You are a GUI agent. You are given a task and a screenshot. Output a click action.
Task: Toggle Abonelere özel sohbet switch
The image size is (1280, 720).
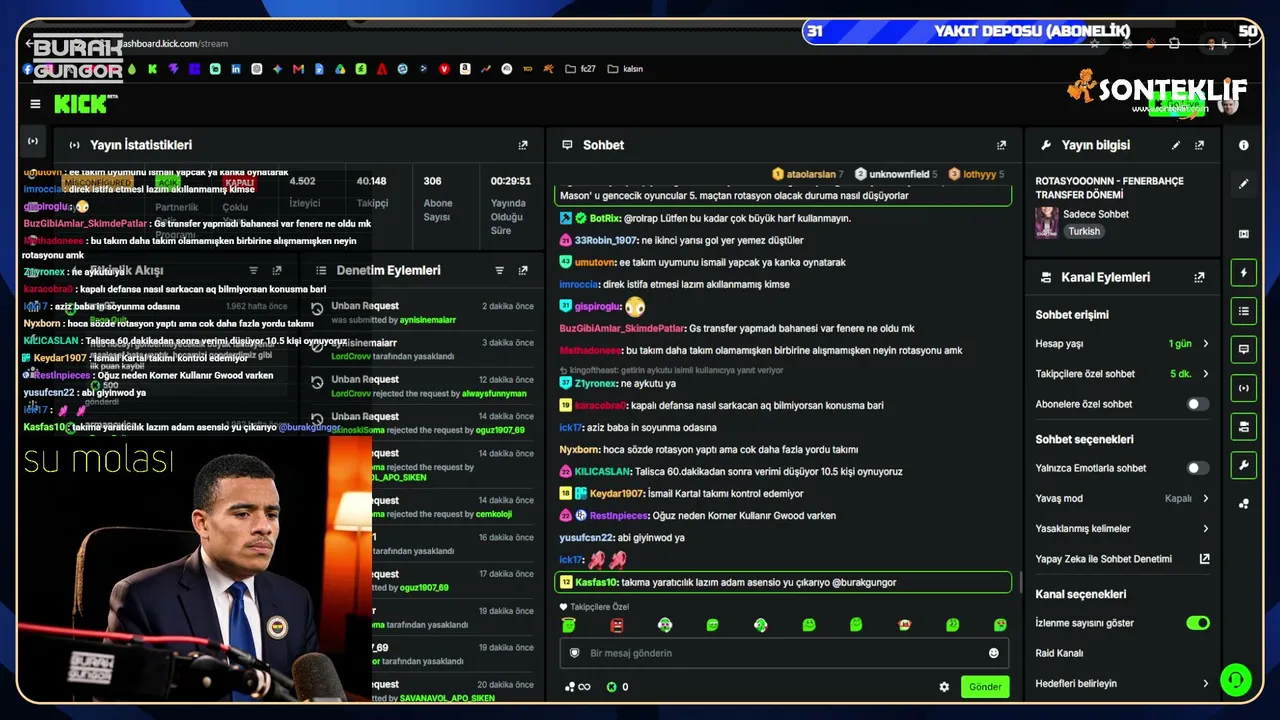point(1197,404)
